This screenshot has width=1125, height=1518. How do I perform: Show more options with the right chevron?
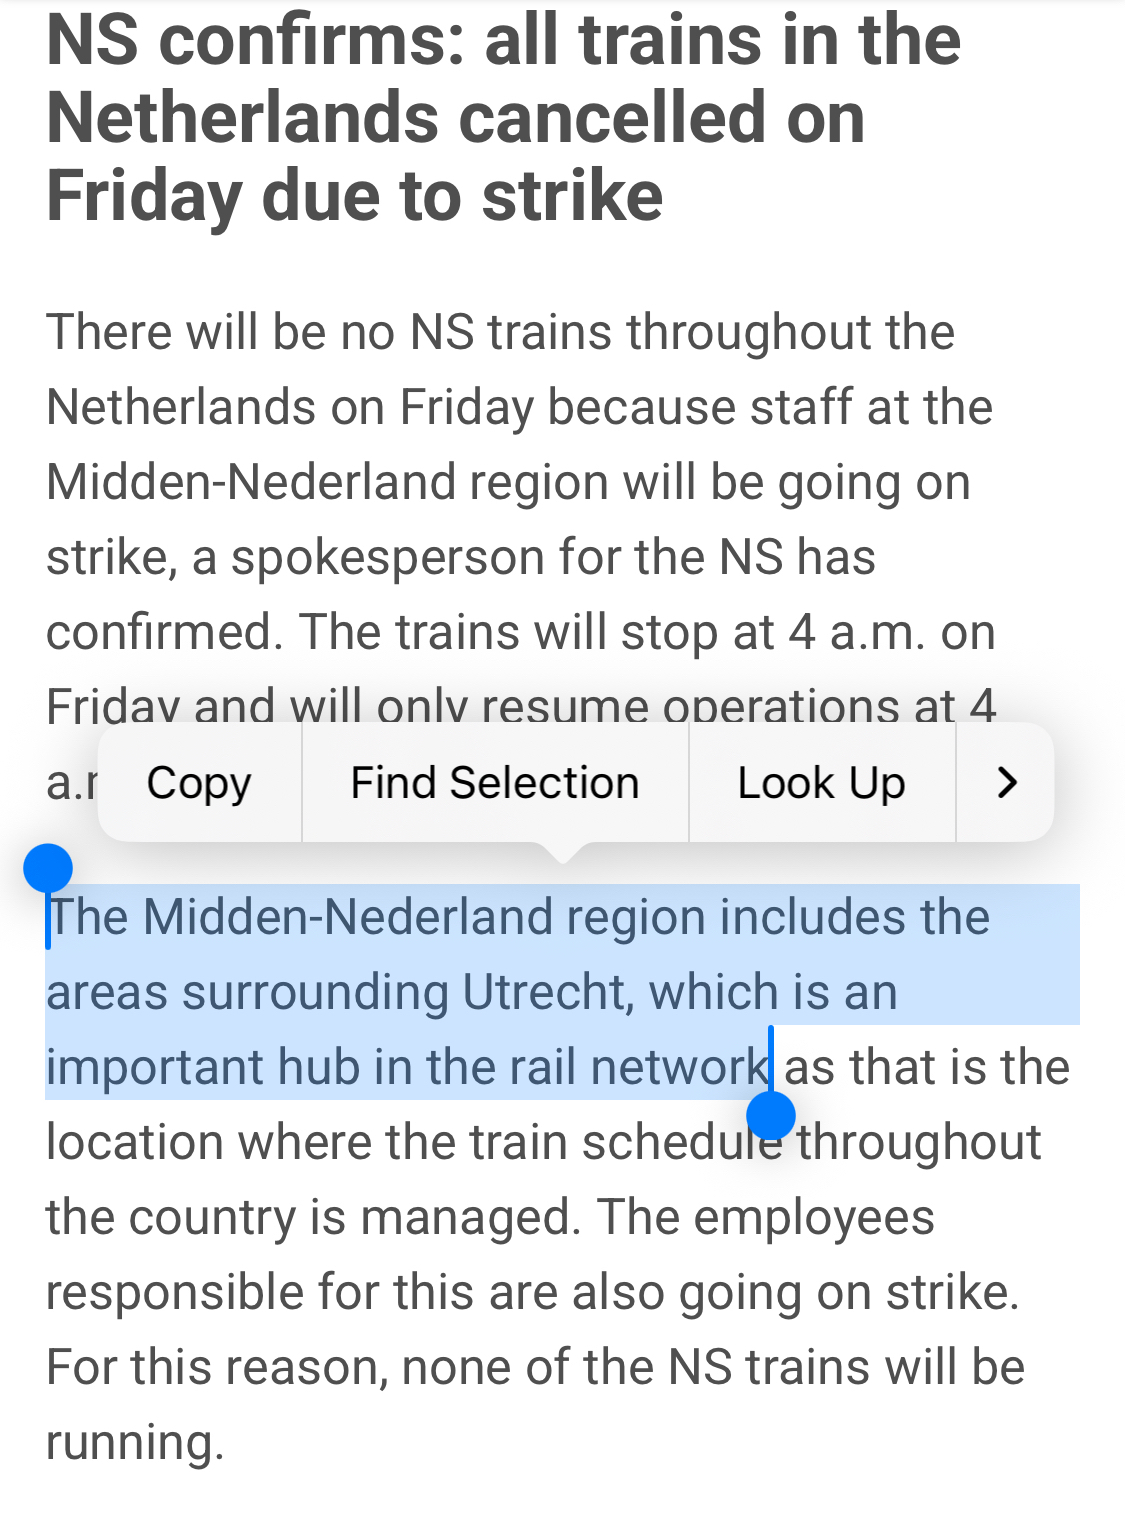point(1006,783)
